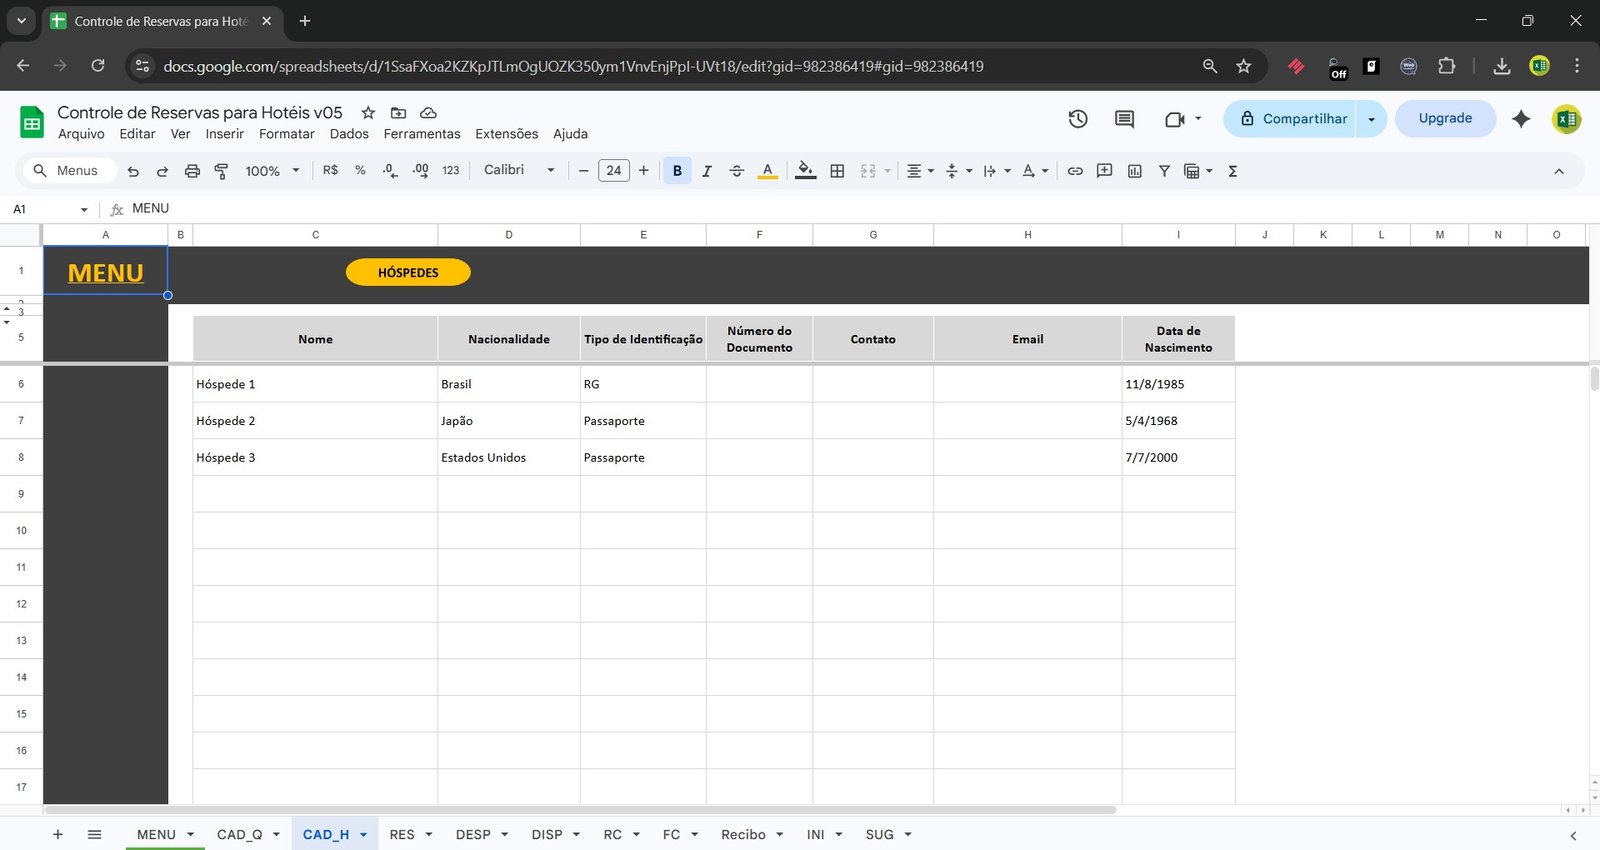Open version history clock icon
The image size is (1600, 850).
tap(1078, 119)
